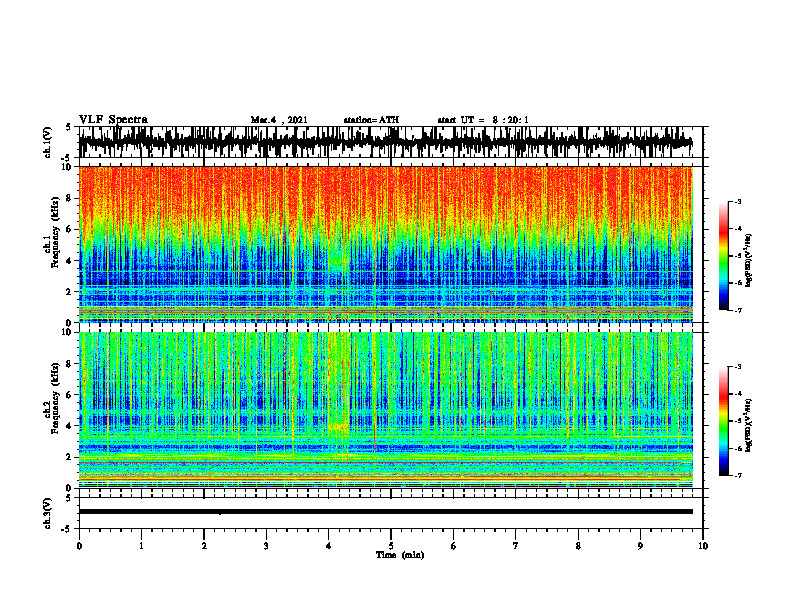
Task: Click the '-7' label on ch.1 color bar
Action: (737, 310)
